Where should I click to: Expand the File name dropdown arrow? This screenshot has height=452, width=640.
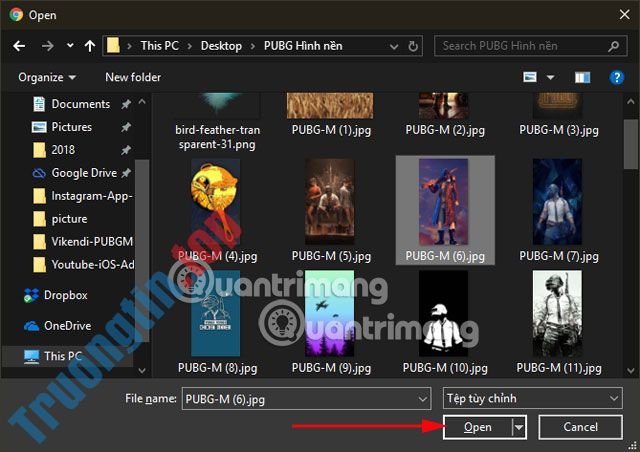pyautogui.click(x=423, y=399)
